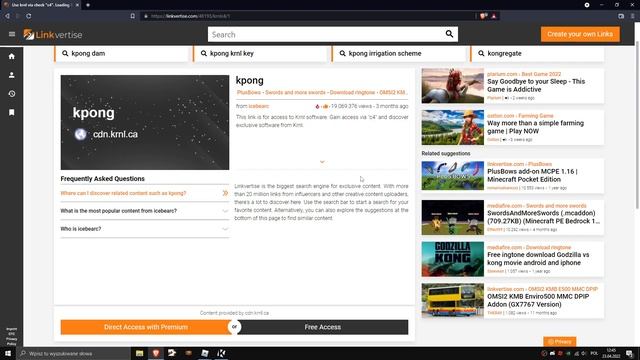The height and width of the screenshot is (360, 640).
Task: Click the yellow bus thumbnail image
Action: 453,300
